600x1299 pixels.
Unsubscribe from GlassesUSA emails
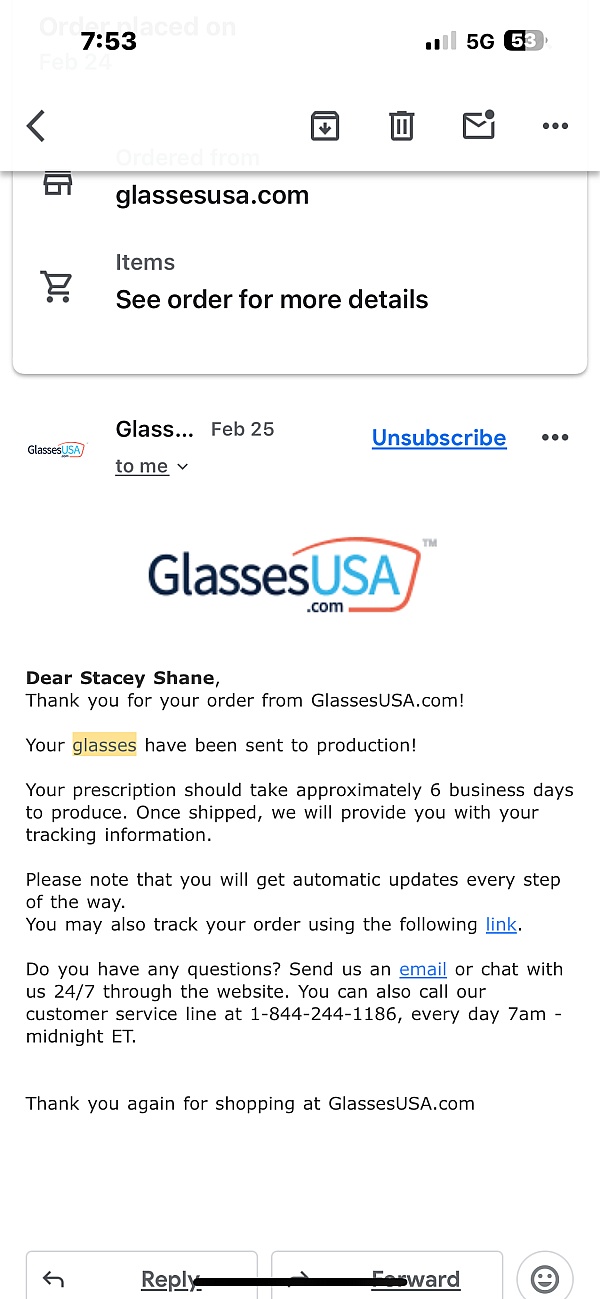(x=439, y=438)
